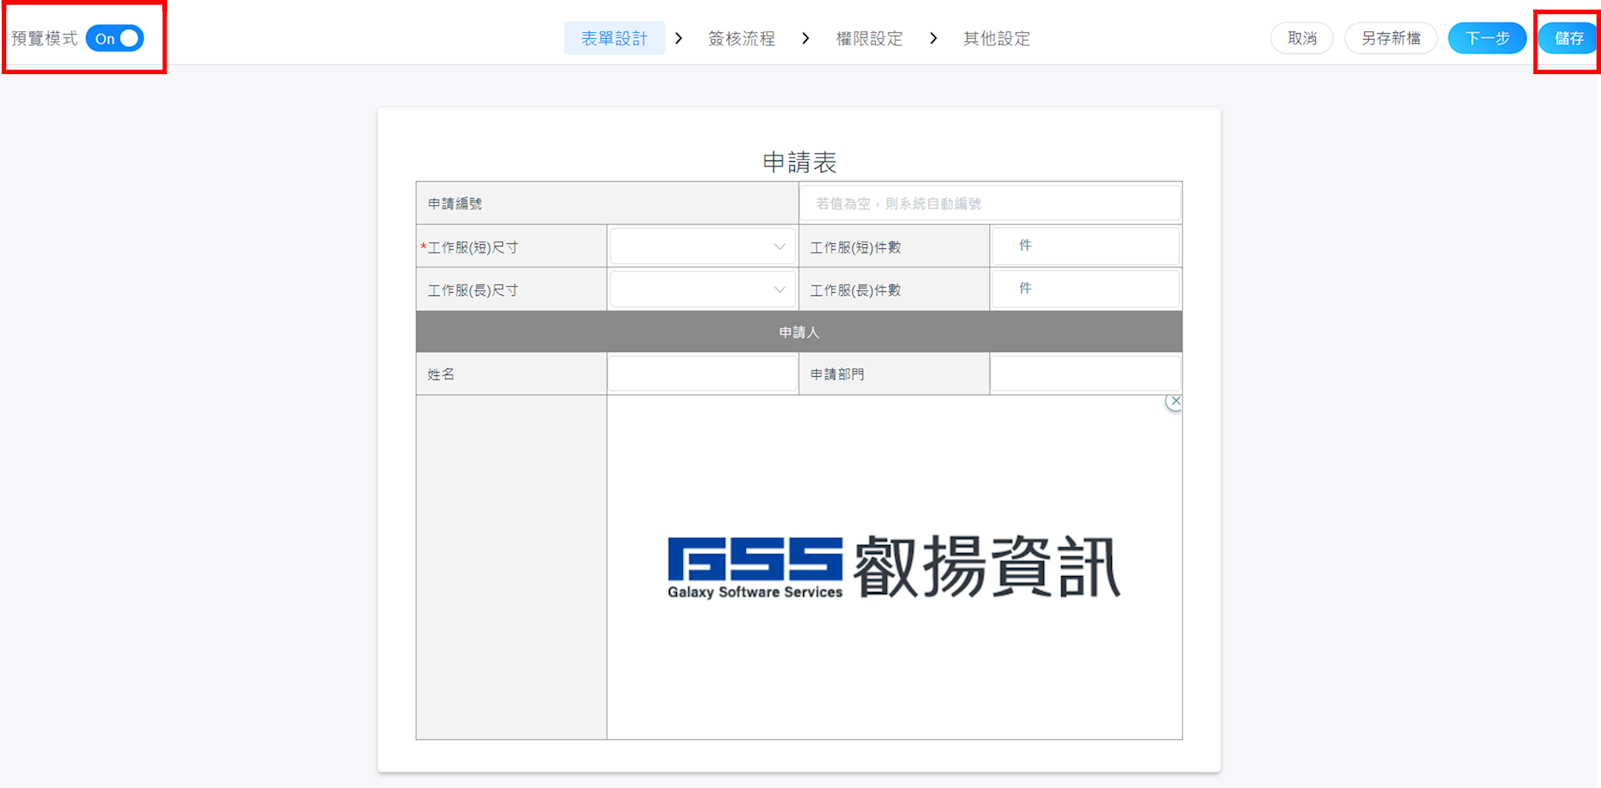Screen dimensions: 1601x788
Task: Click the 申請部門 label cell
Action: coord(894,374)
